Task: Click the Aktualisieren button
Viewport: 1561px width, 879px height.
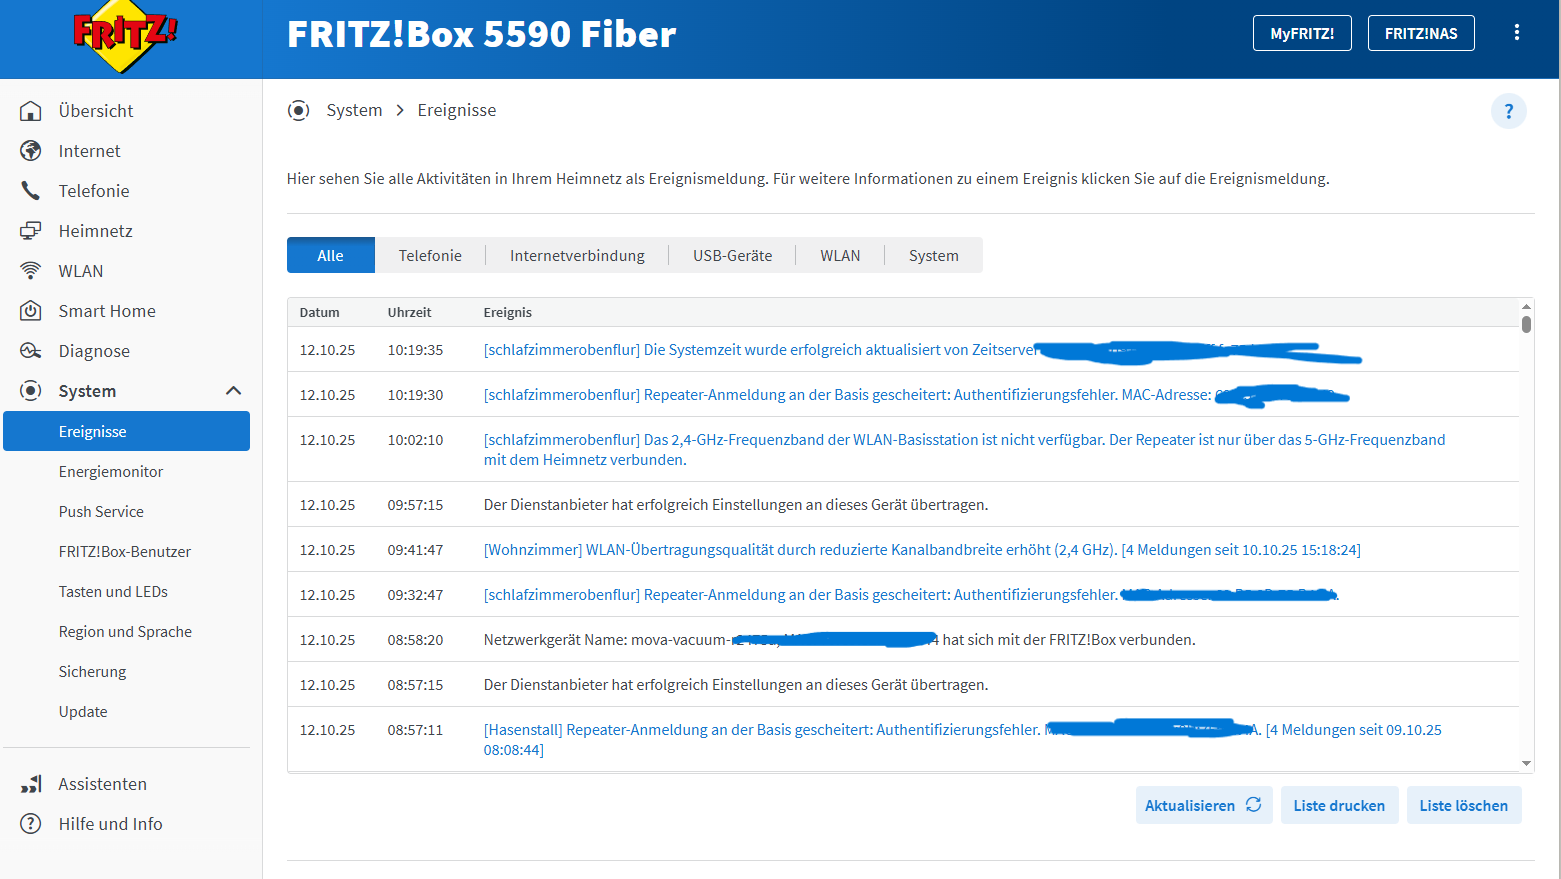Action: point(1204,805)
